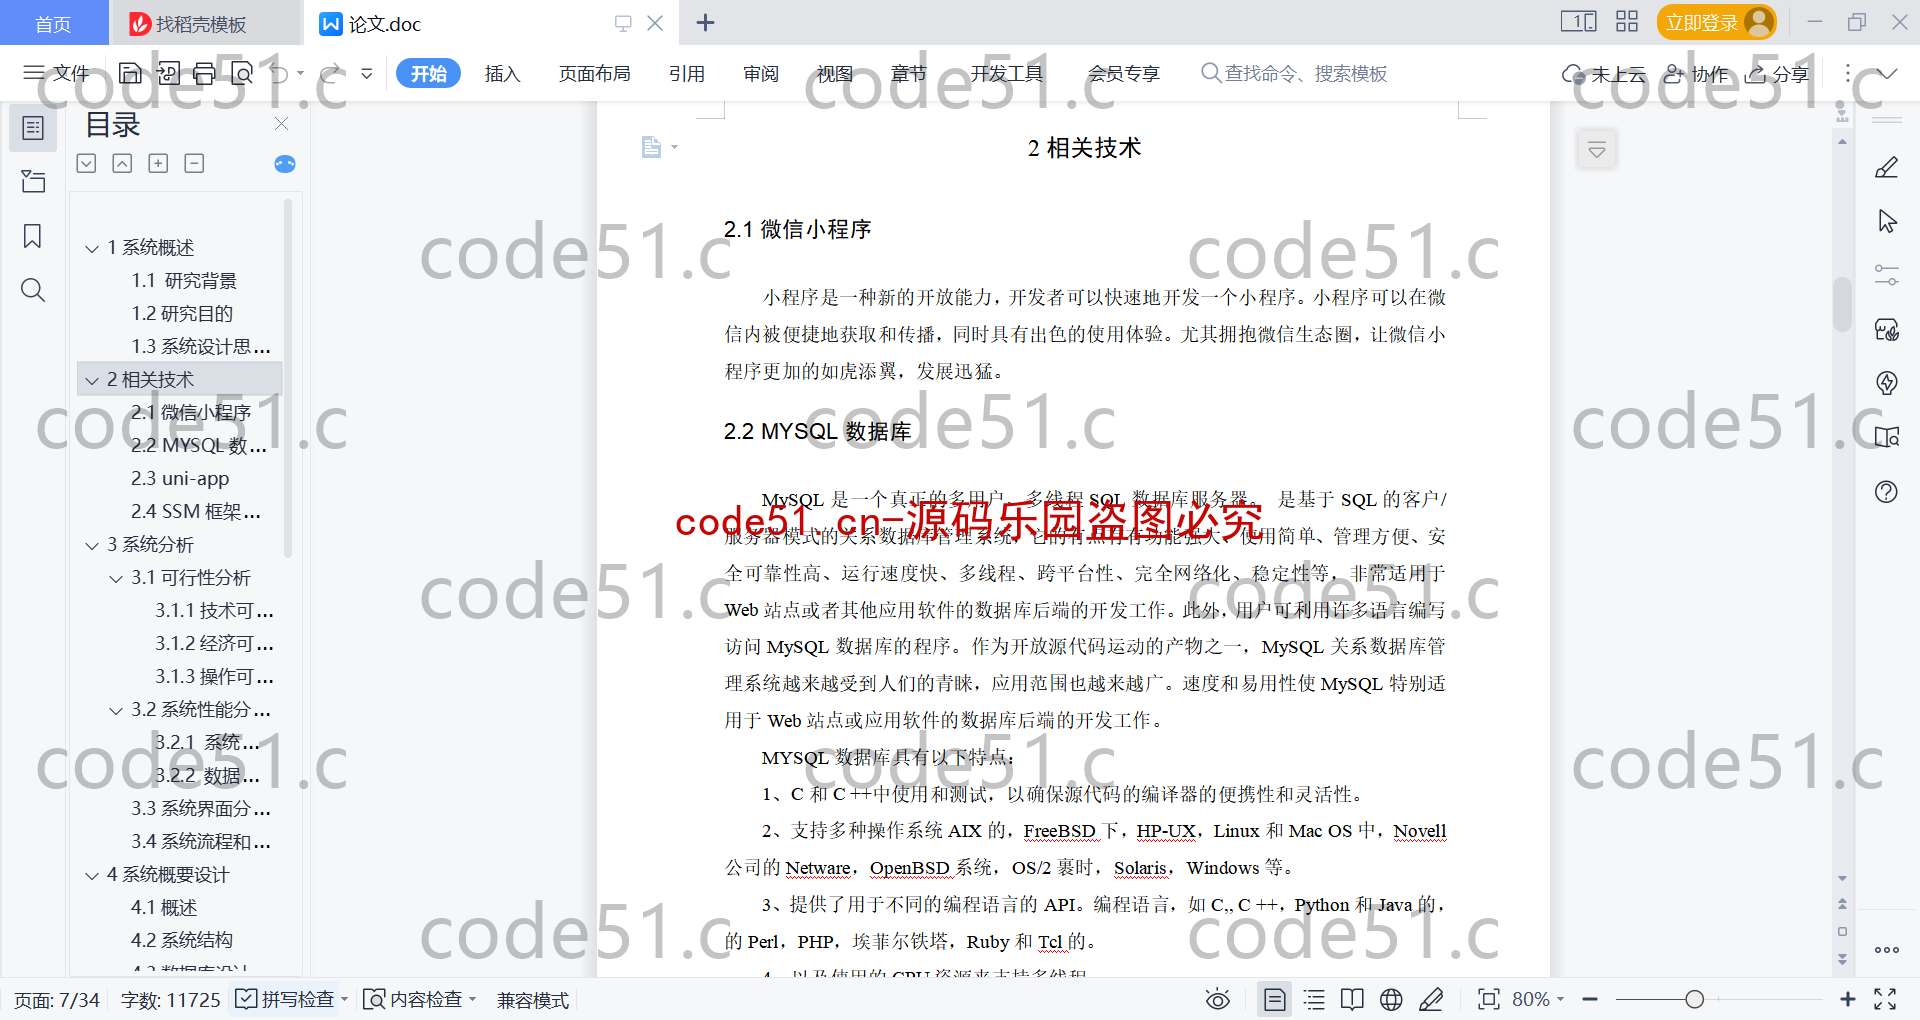The height and width of the screenshot is (1020, 1920).
Task: Click the zoom in plus button
Action: tap(1847, 999)
